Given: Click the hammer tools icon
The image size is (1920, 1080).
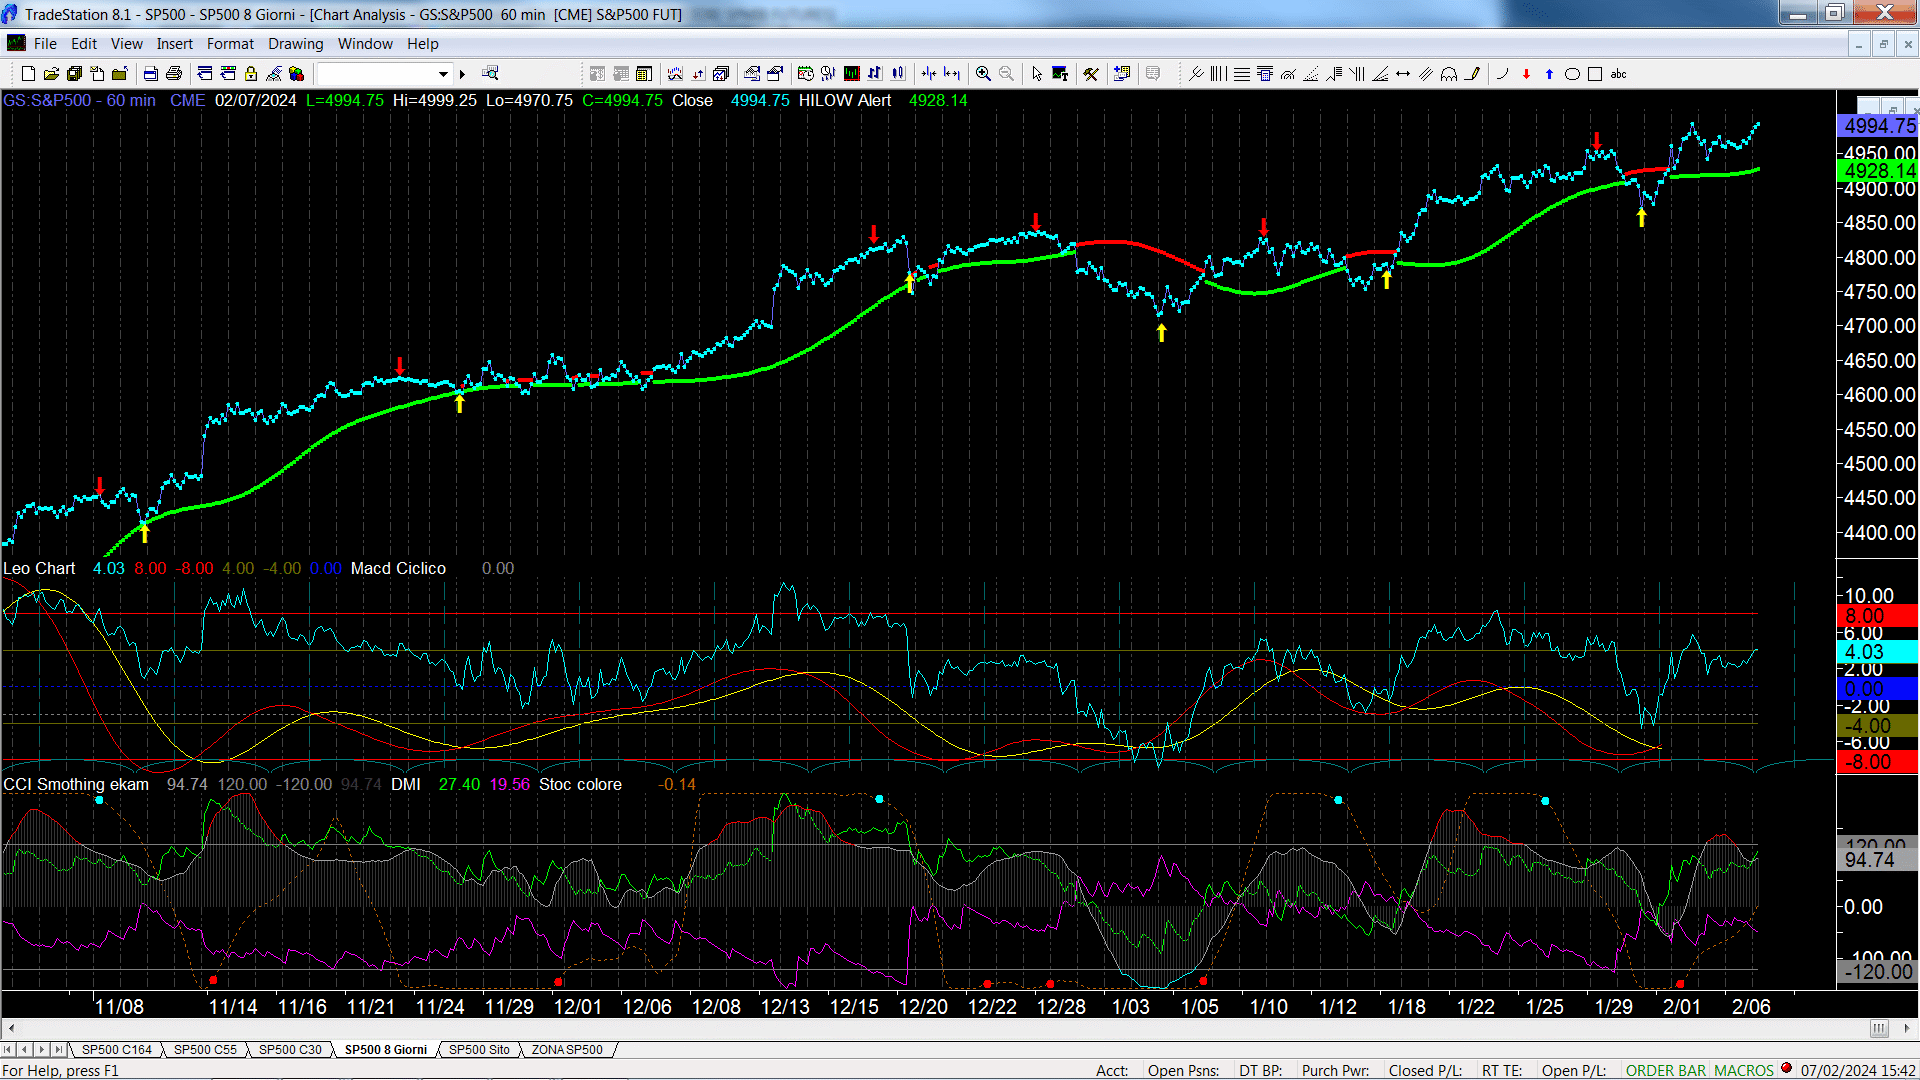Looking at the screenshot, I should pyautogui.click(x=1091, y=74).
